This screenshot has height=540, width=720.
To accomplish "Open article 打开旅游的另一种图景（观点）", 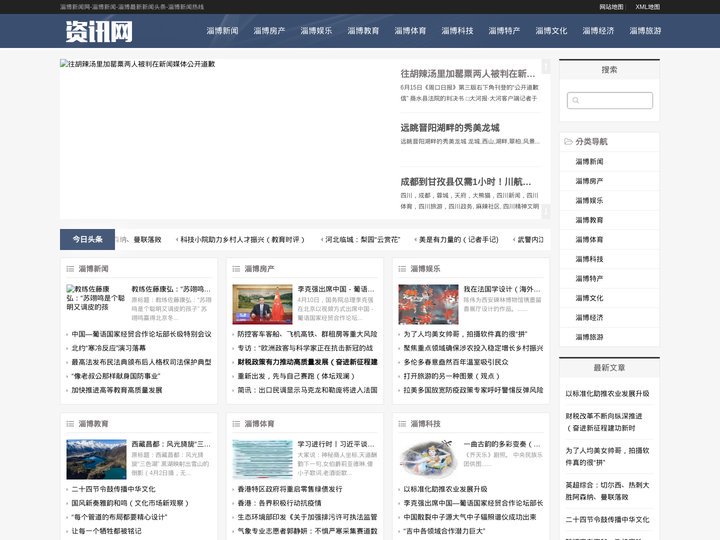I will (x=451, y=376).
